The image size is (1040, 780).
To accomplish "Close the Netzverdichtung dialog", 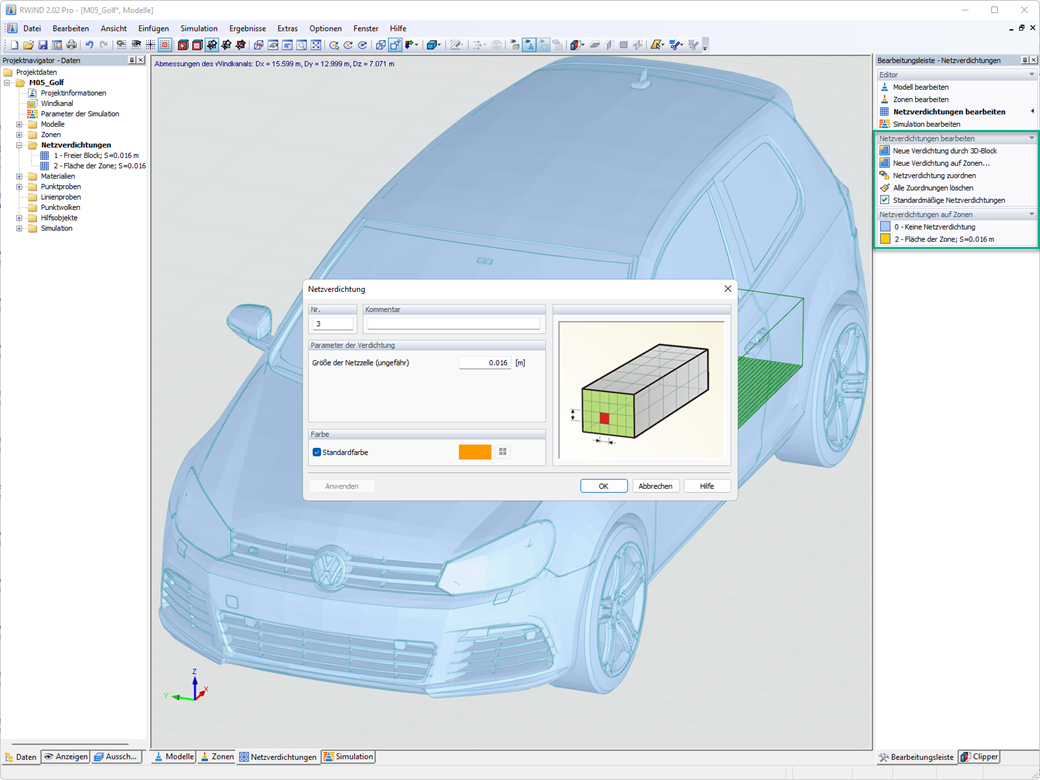I will [728, 289].
